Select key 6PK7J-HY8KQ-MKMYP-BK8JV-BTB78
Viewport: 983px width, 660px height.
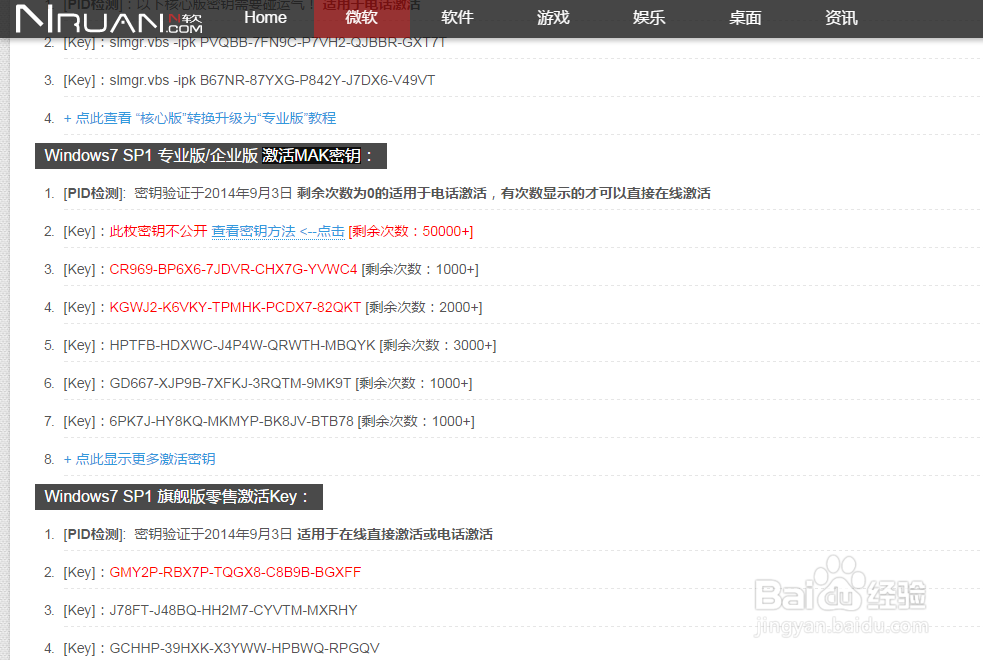tap(231, 421)
